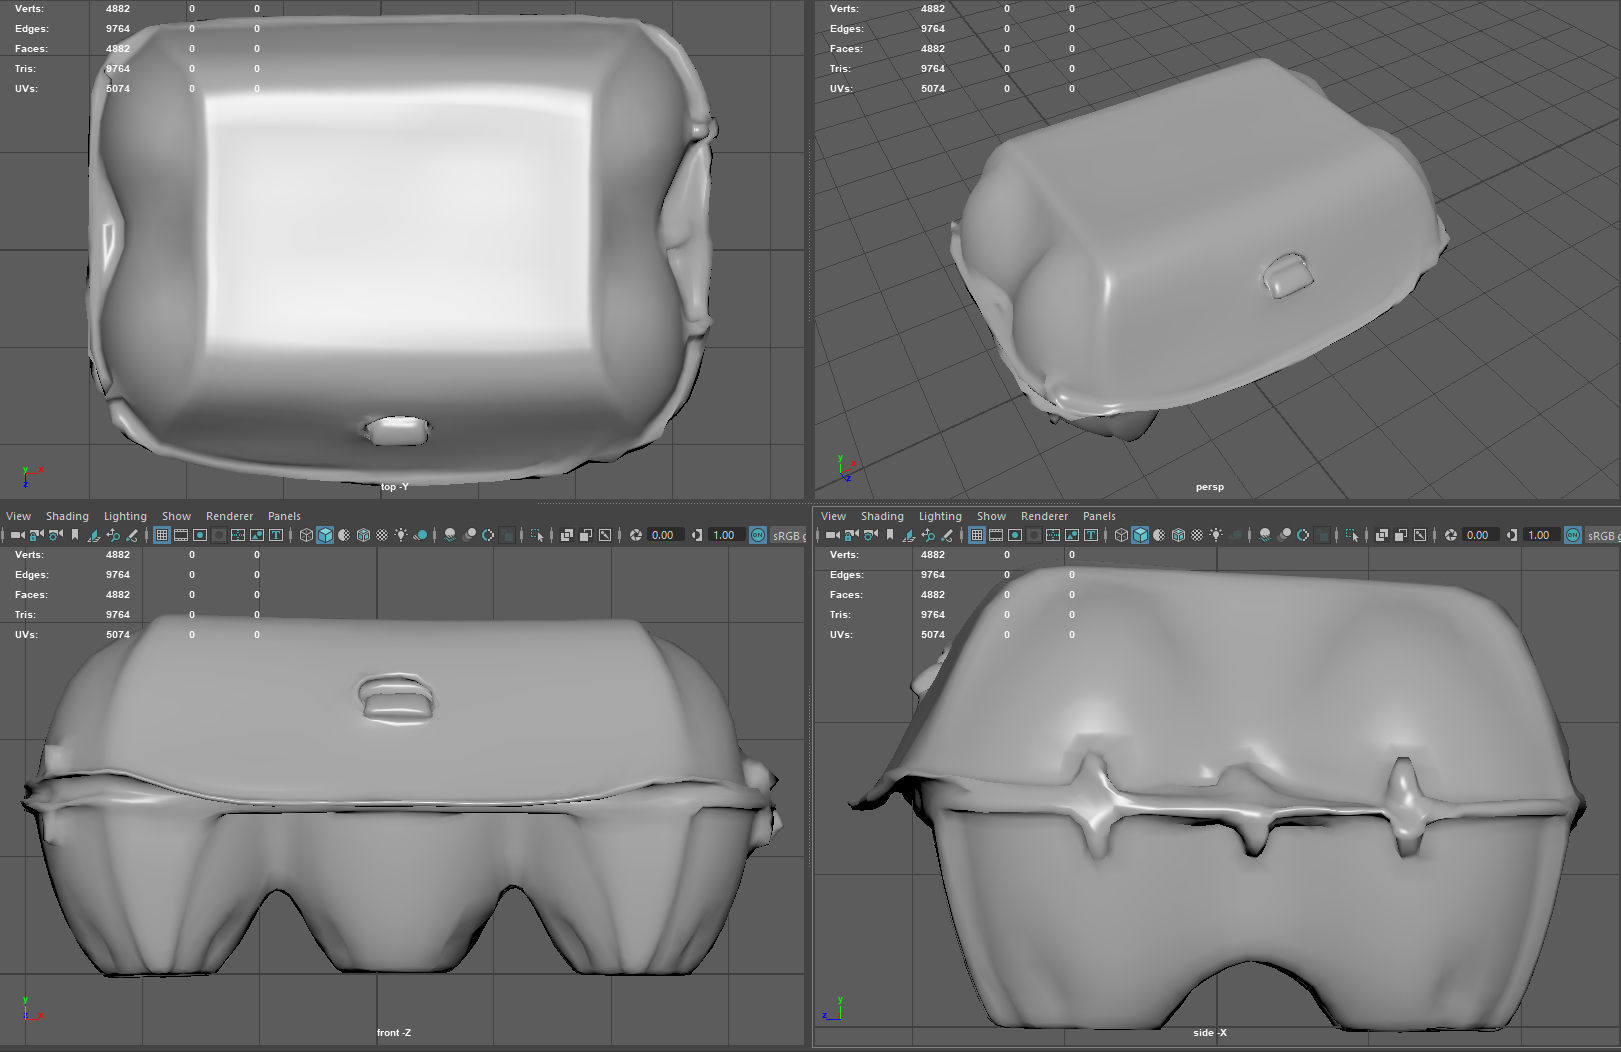Open the View menu of side panel
1621x1052 pixels.
(833, 516)
